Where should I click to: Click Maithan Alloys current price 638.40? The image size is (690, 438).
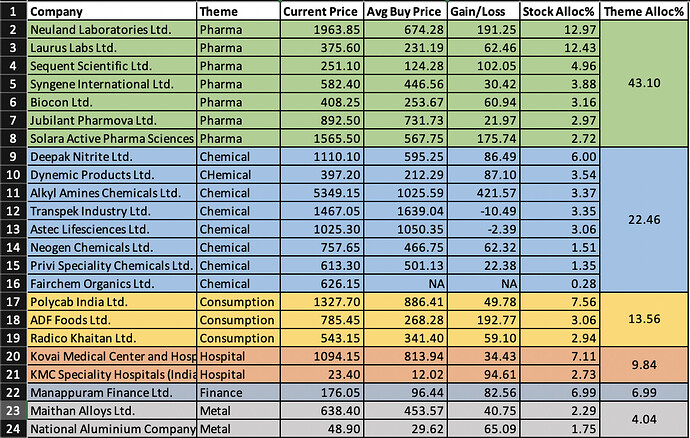coord(318,410)
